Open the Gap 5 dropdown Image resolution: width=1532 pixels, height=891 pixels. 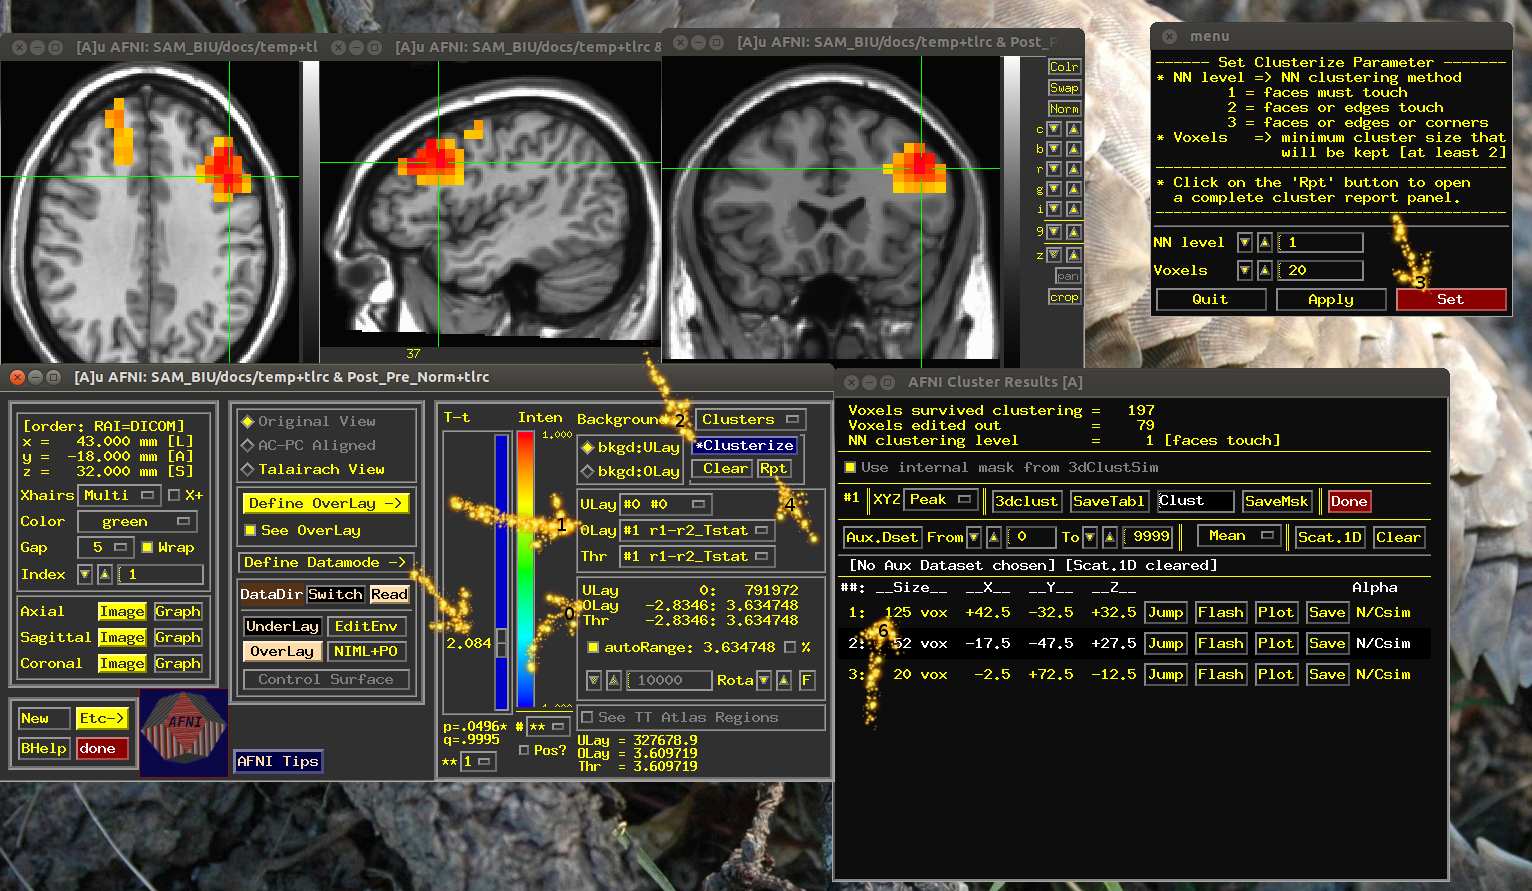point(106,547)
